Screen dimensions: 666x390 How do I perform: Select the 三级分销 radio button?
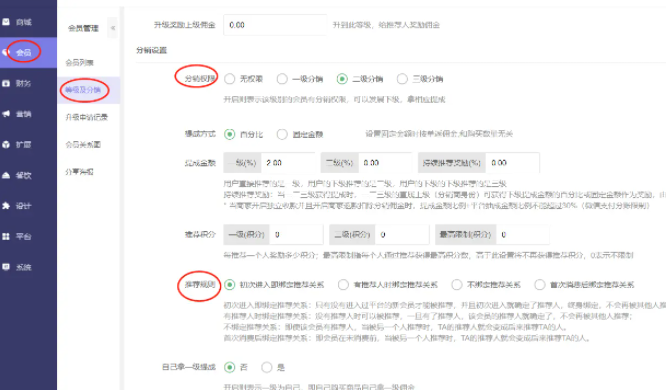pos(402,79)
